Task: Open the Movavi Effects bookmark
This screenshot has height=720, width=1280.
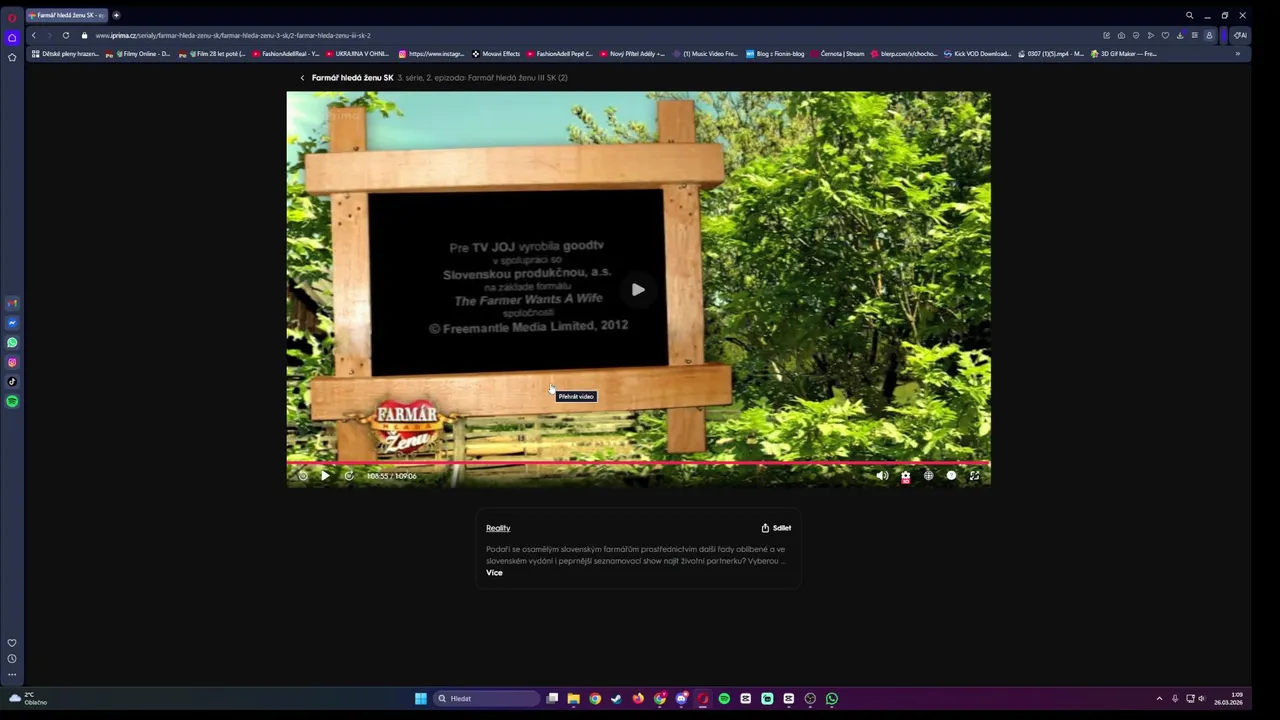Action: click(496, 54)
